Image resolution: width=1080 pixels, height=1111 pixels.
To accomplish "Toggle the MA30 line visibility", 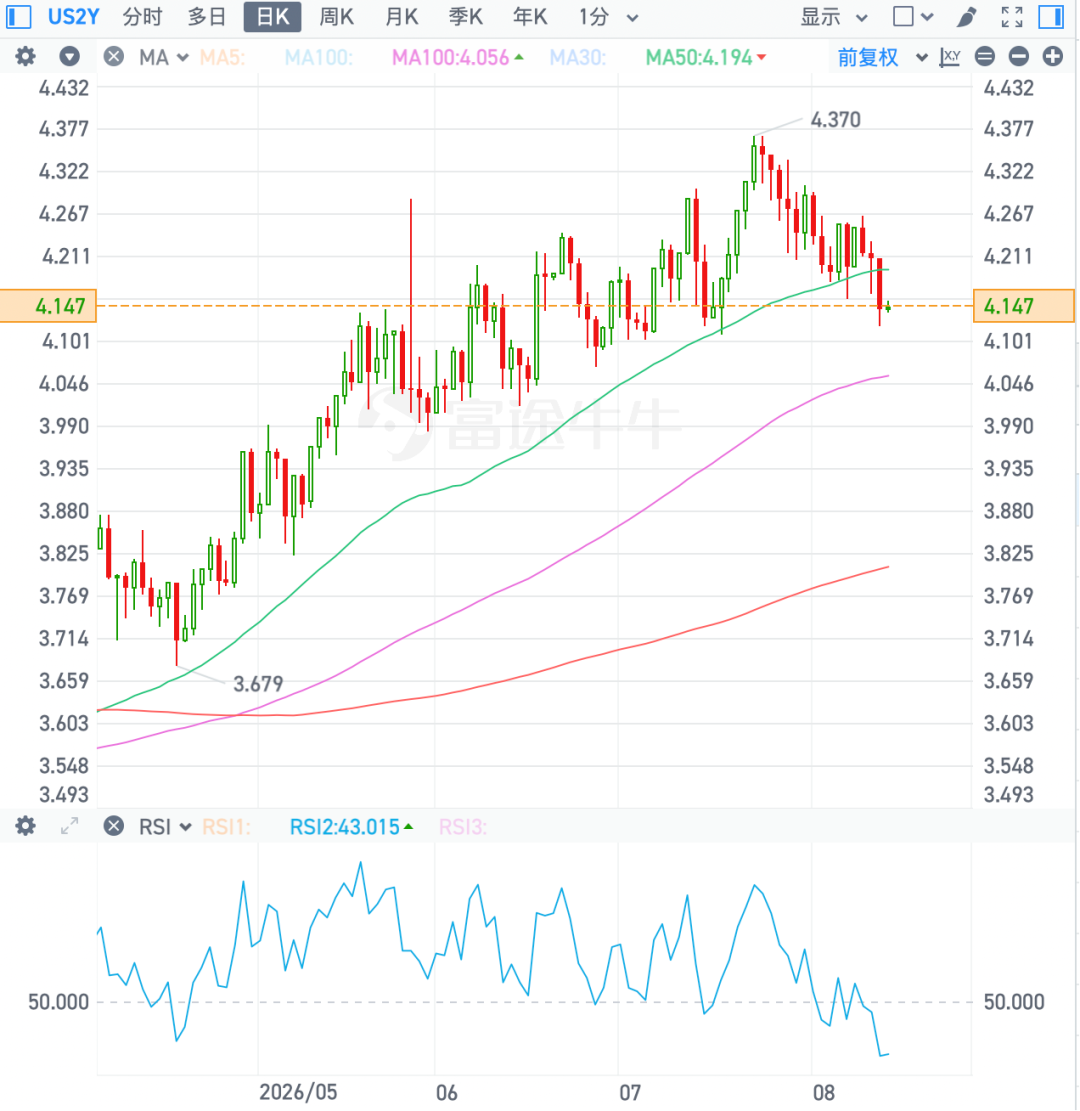I will click(x=578, y=57).
